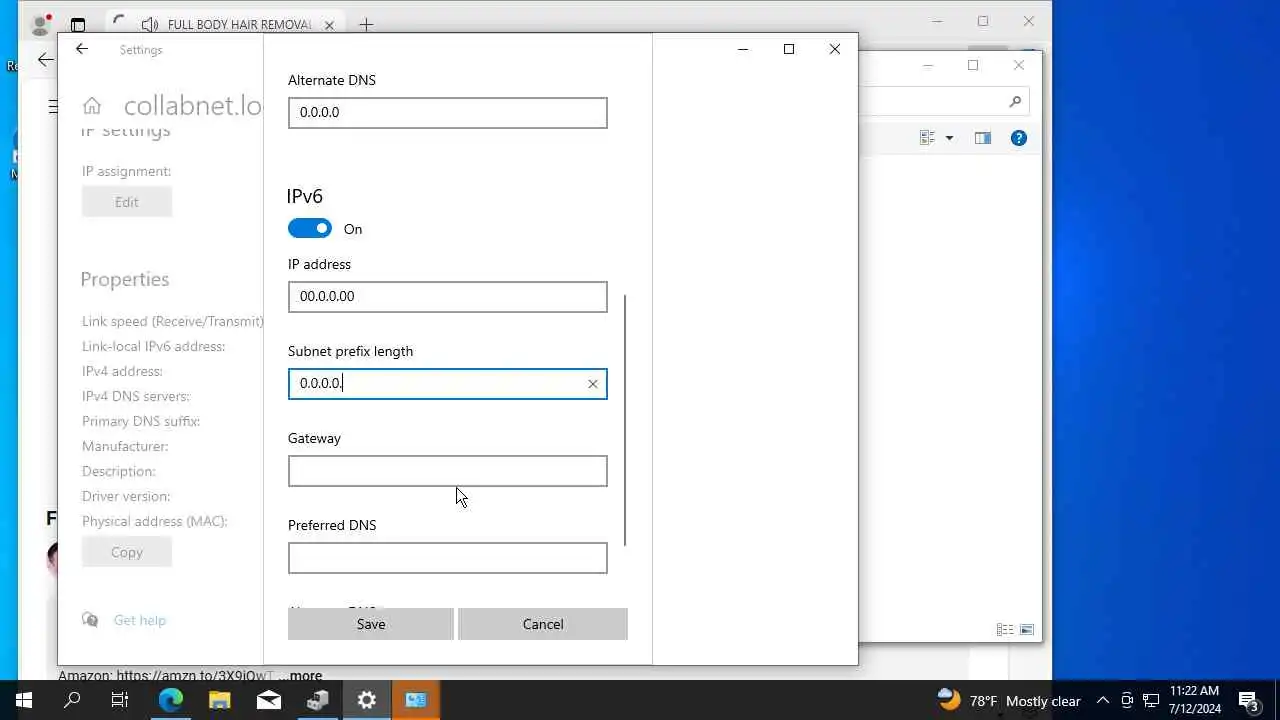Click the Edit button under IP assignment
The width and height of the screenshot is (1280, 720).
click(x=127, y=202)
